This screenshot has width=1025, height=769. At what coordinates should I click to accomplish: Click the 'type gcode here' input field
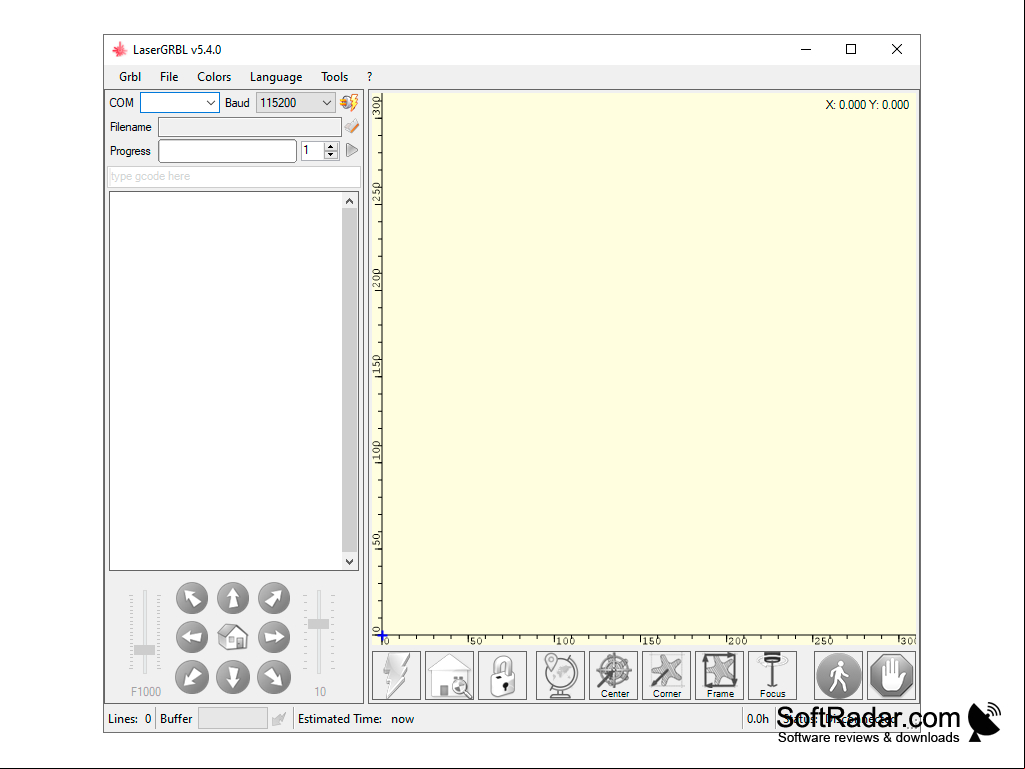click(234, 177)
